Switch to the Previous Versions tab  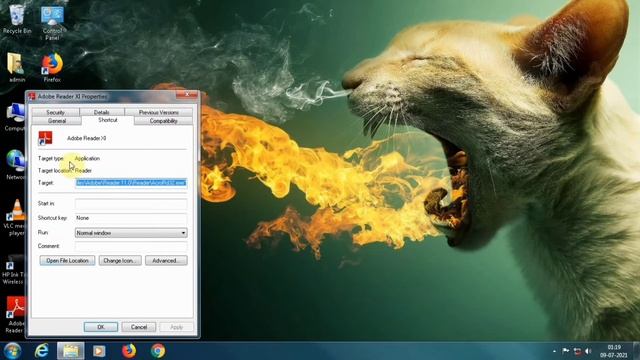pos(158,112)
